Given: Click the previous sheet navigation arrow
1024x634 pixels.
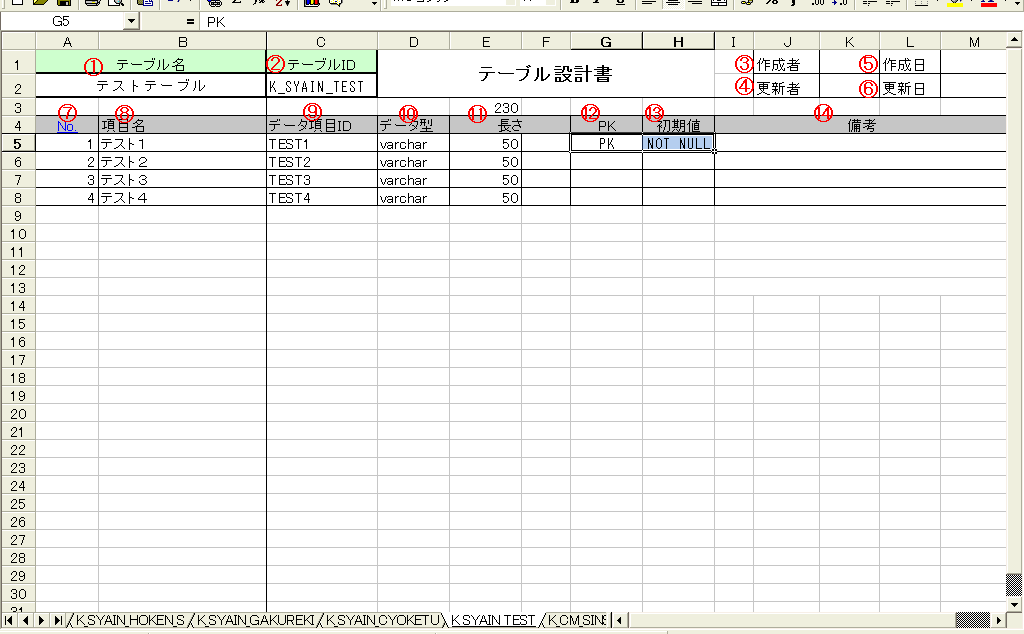Looking at the screenshot, I should (x=25, y=621).
